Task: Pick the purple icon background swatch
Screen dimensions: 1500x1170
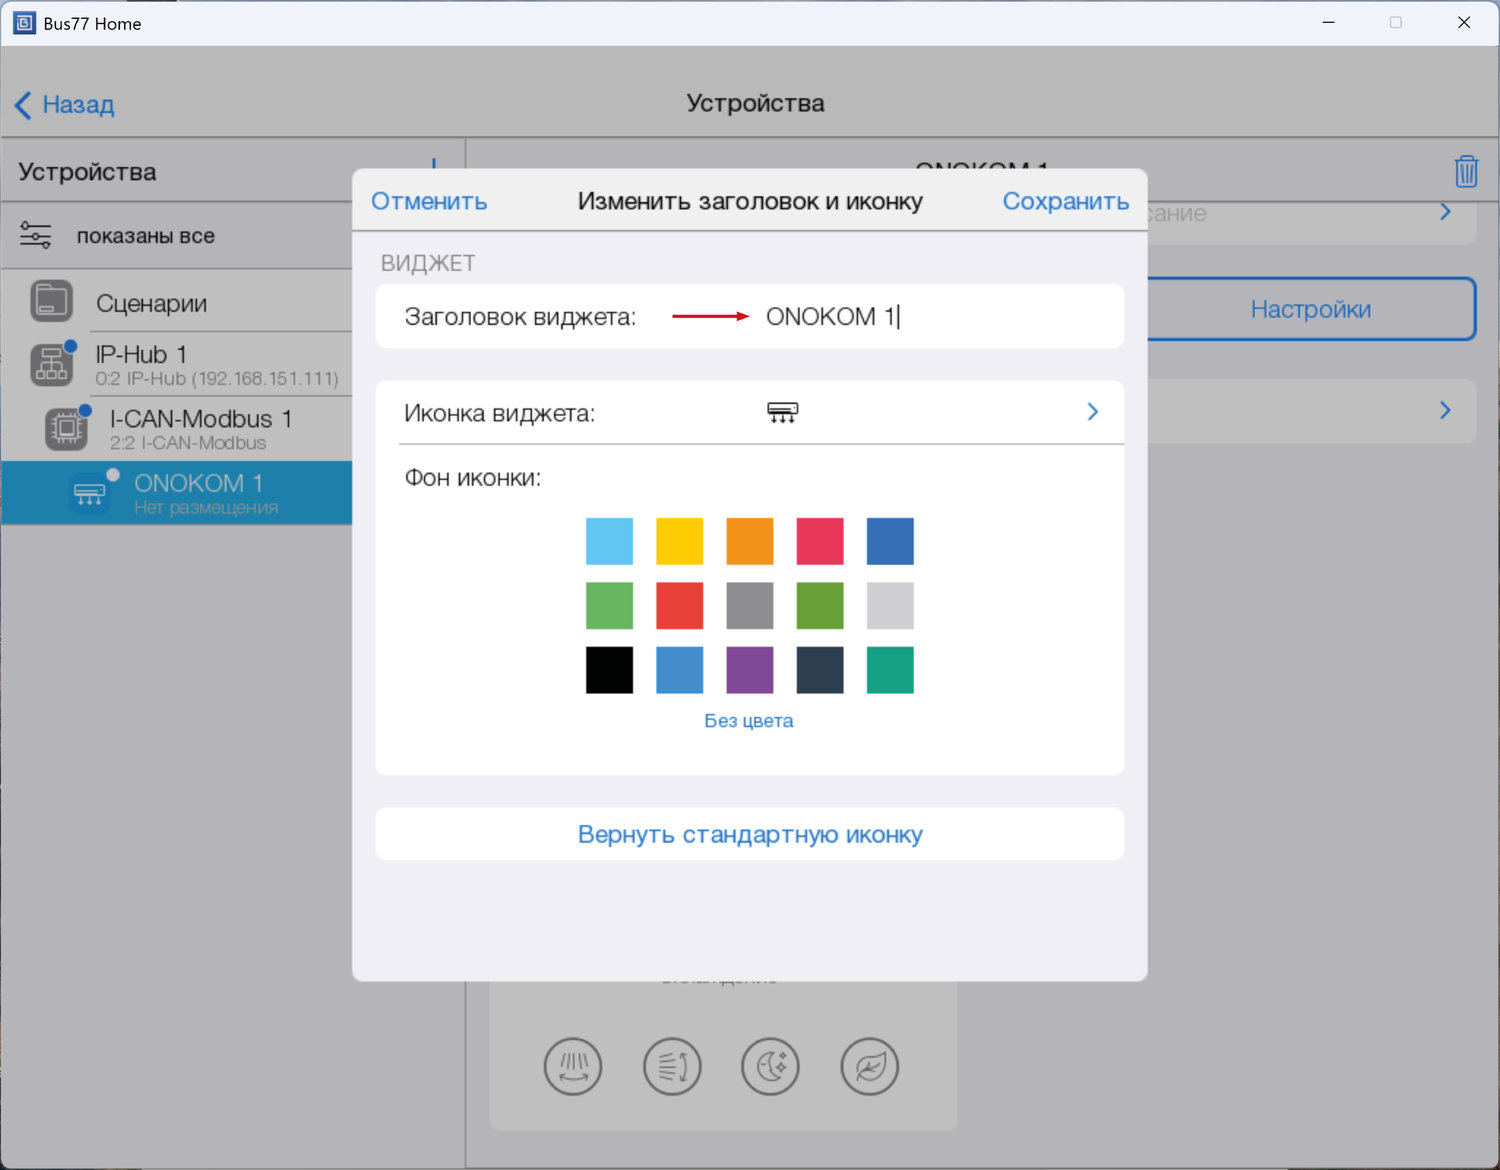Action: click(749, 669)
